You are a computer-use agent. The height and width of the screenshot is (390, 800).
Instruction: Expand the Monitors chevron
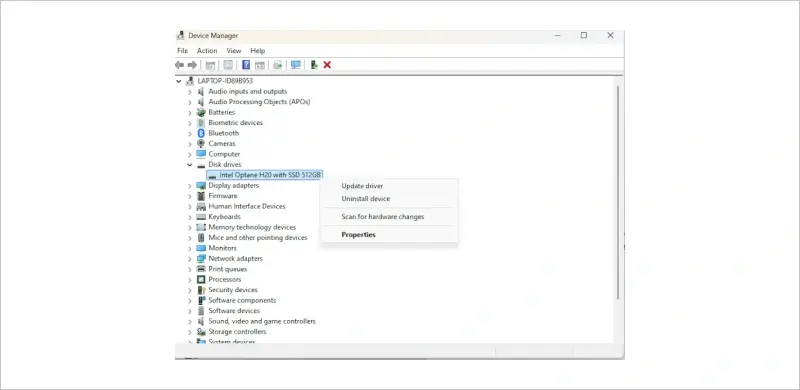(190, 249)
